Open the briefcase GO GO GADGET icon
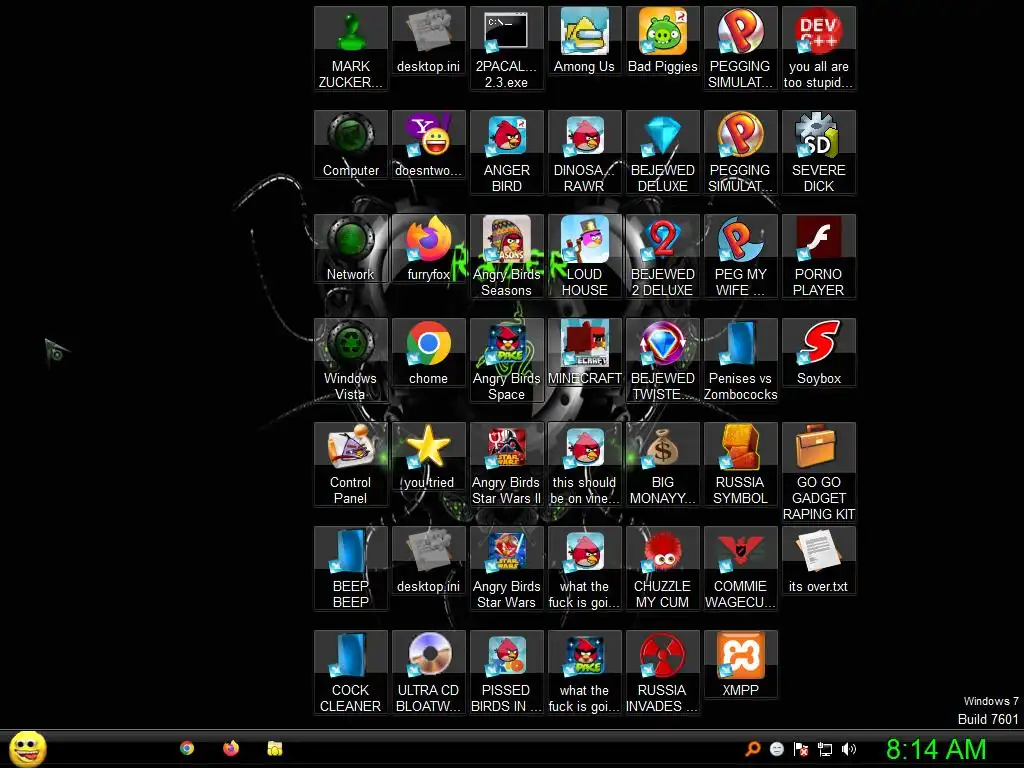 click(818, 472)
